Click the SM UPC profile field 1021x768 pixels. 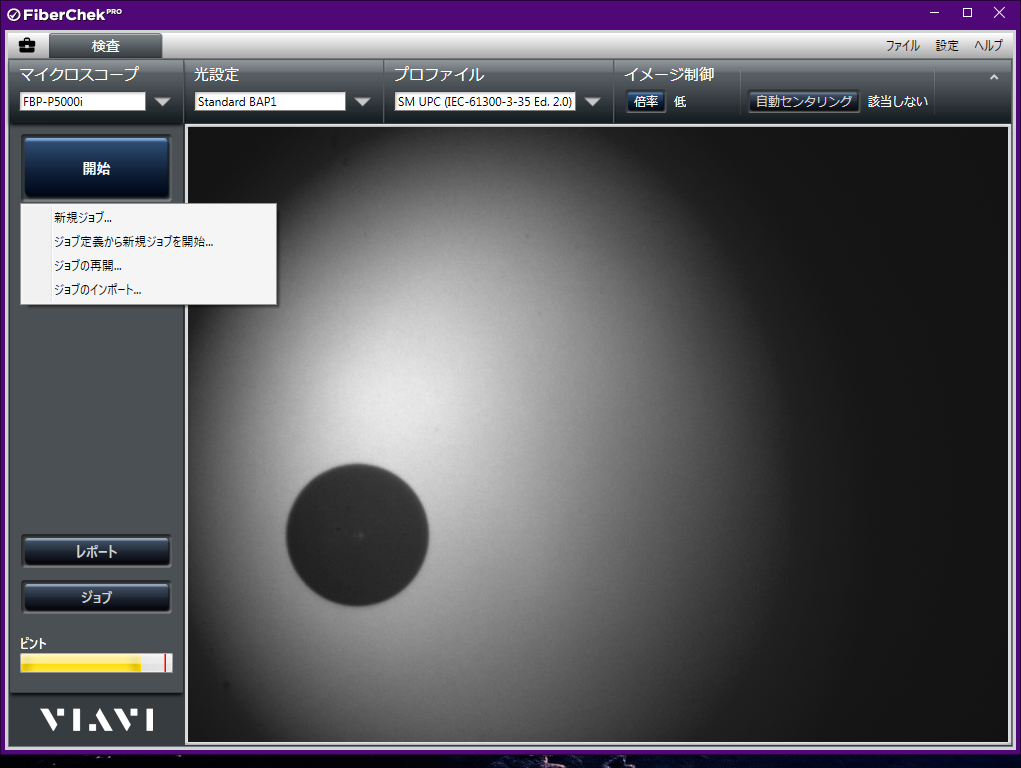[485, 102]
